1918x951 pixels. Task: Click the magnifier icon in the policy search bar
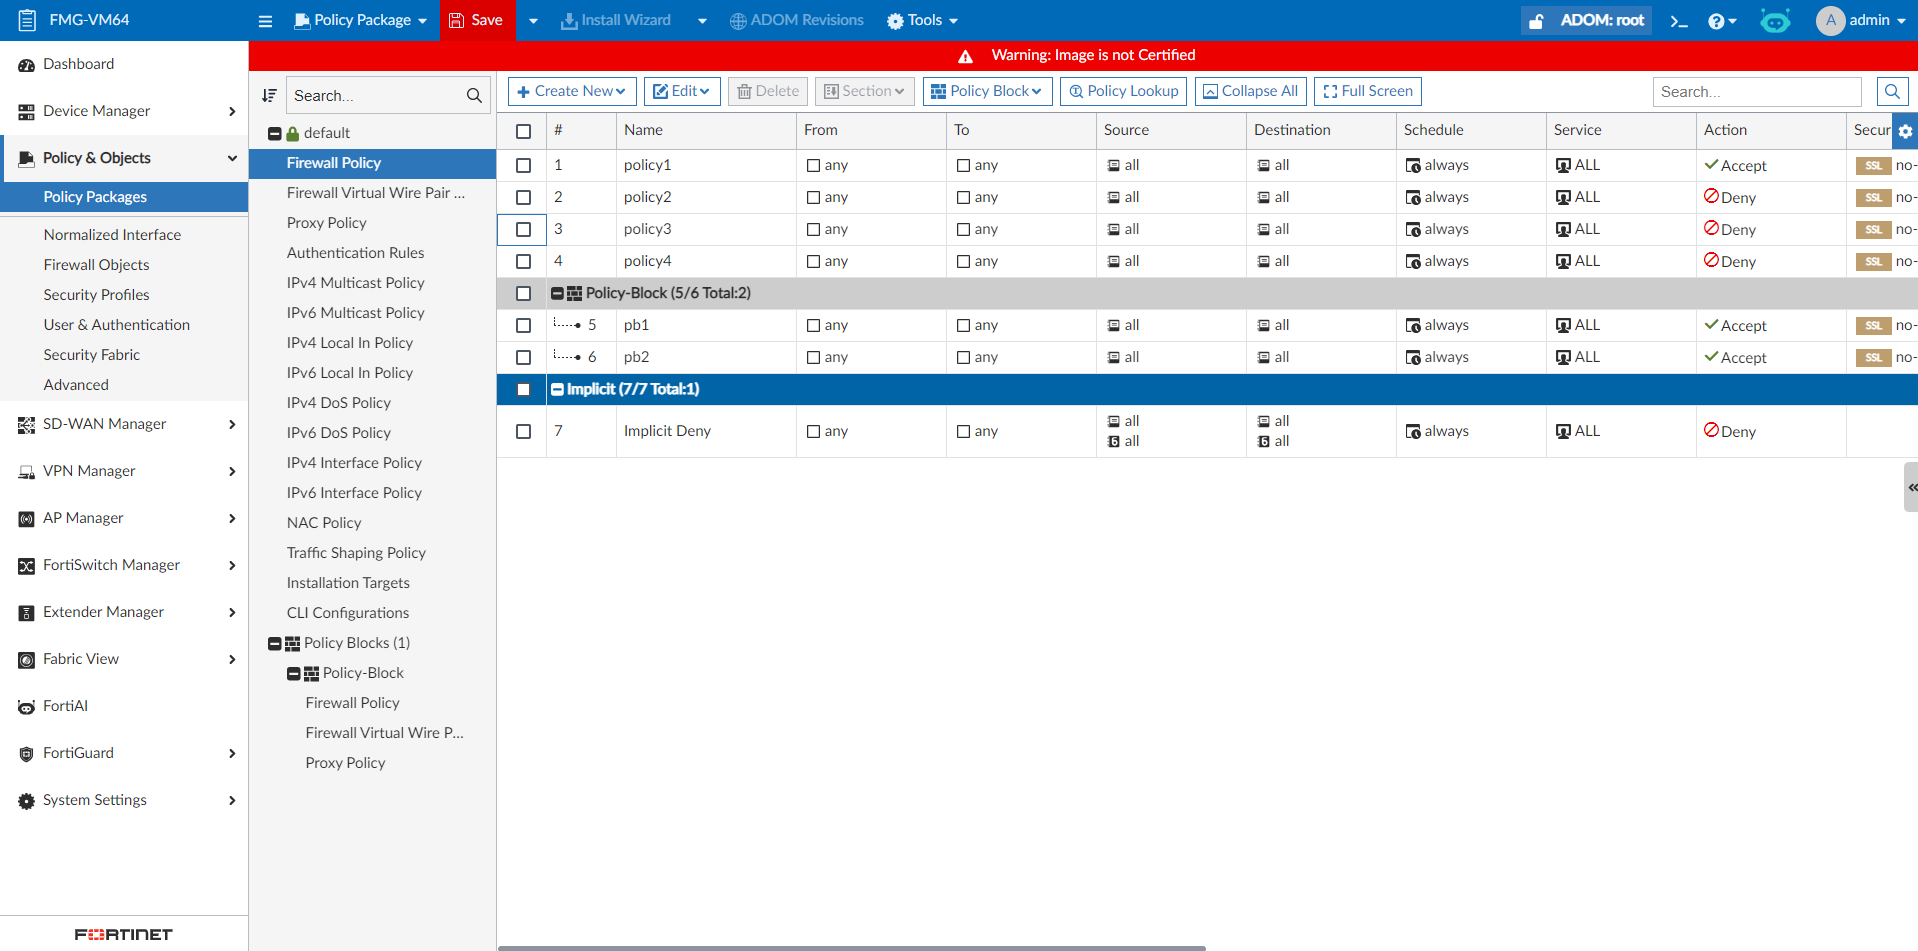1891,91
